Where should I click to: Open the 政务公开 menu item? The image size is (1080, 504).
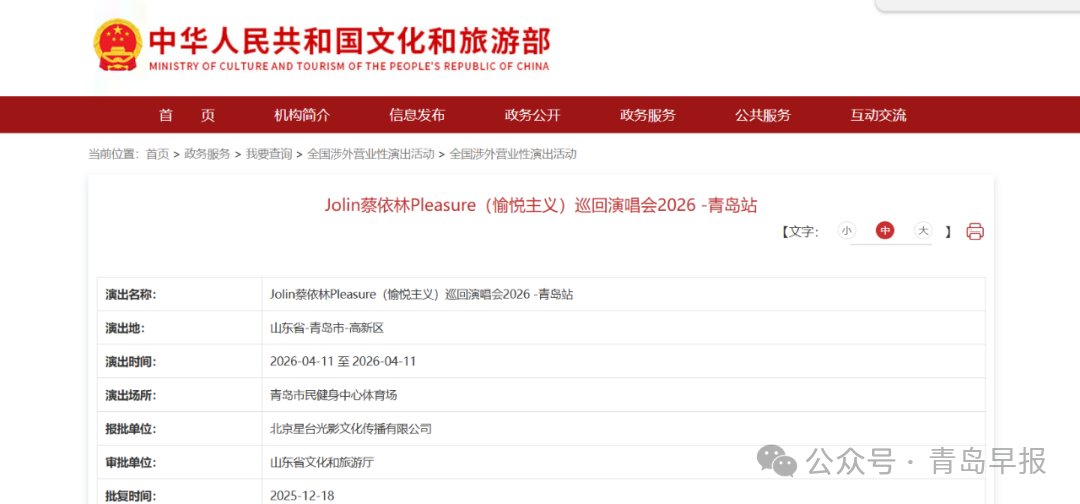tap(532, 115)
